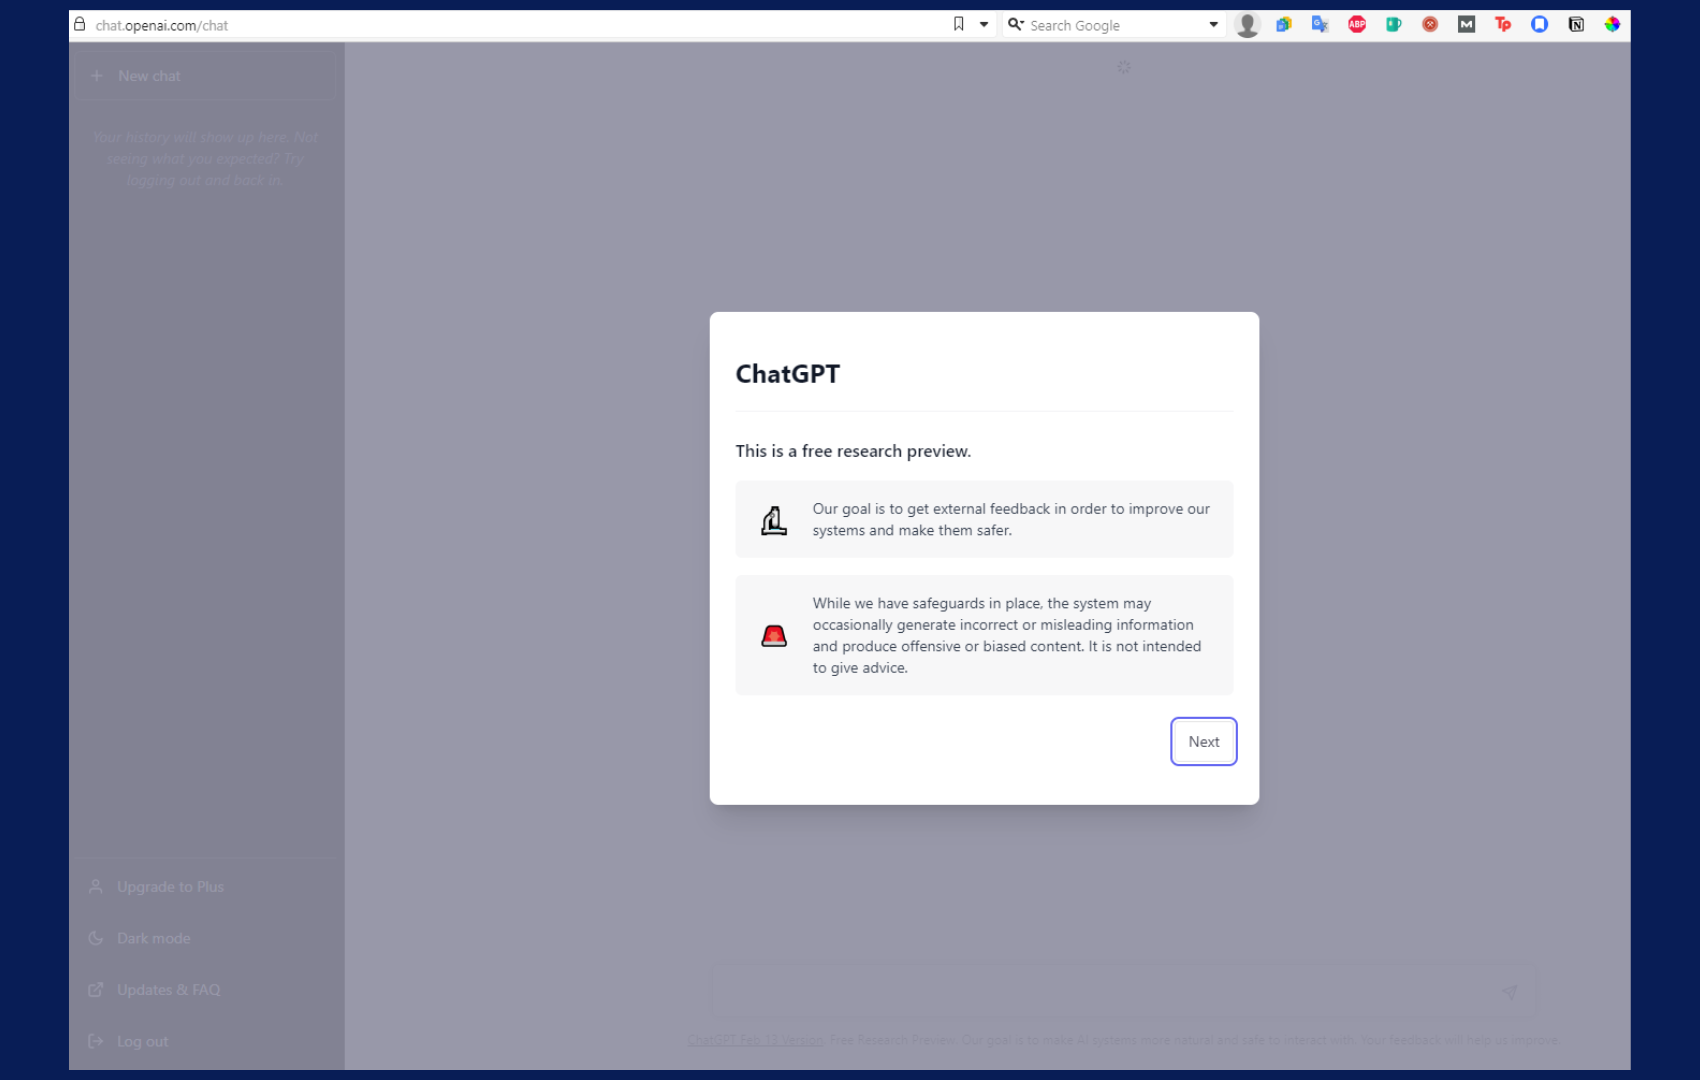Click the Google Docs offline extension icon
This screenshot has width=1700, height=1080.
1284,24
